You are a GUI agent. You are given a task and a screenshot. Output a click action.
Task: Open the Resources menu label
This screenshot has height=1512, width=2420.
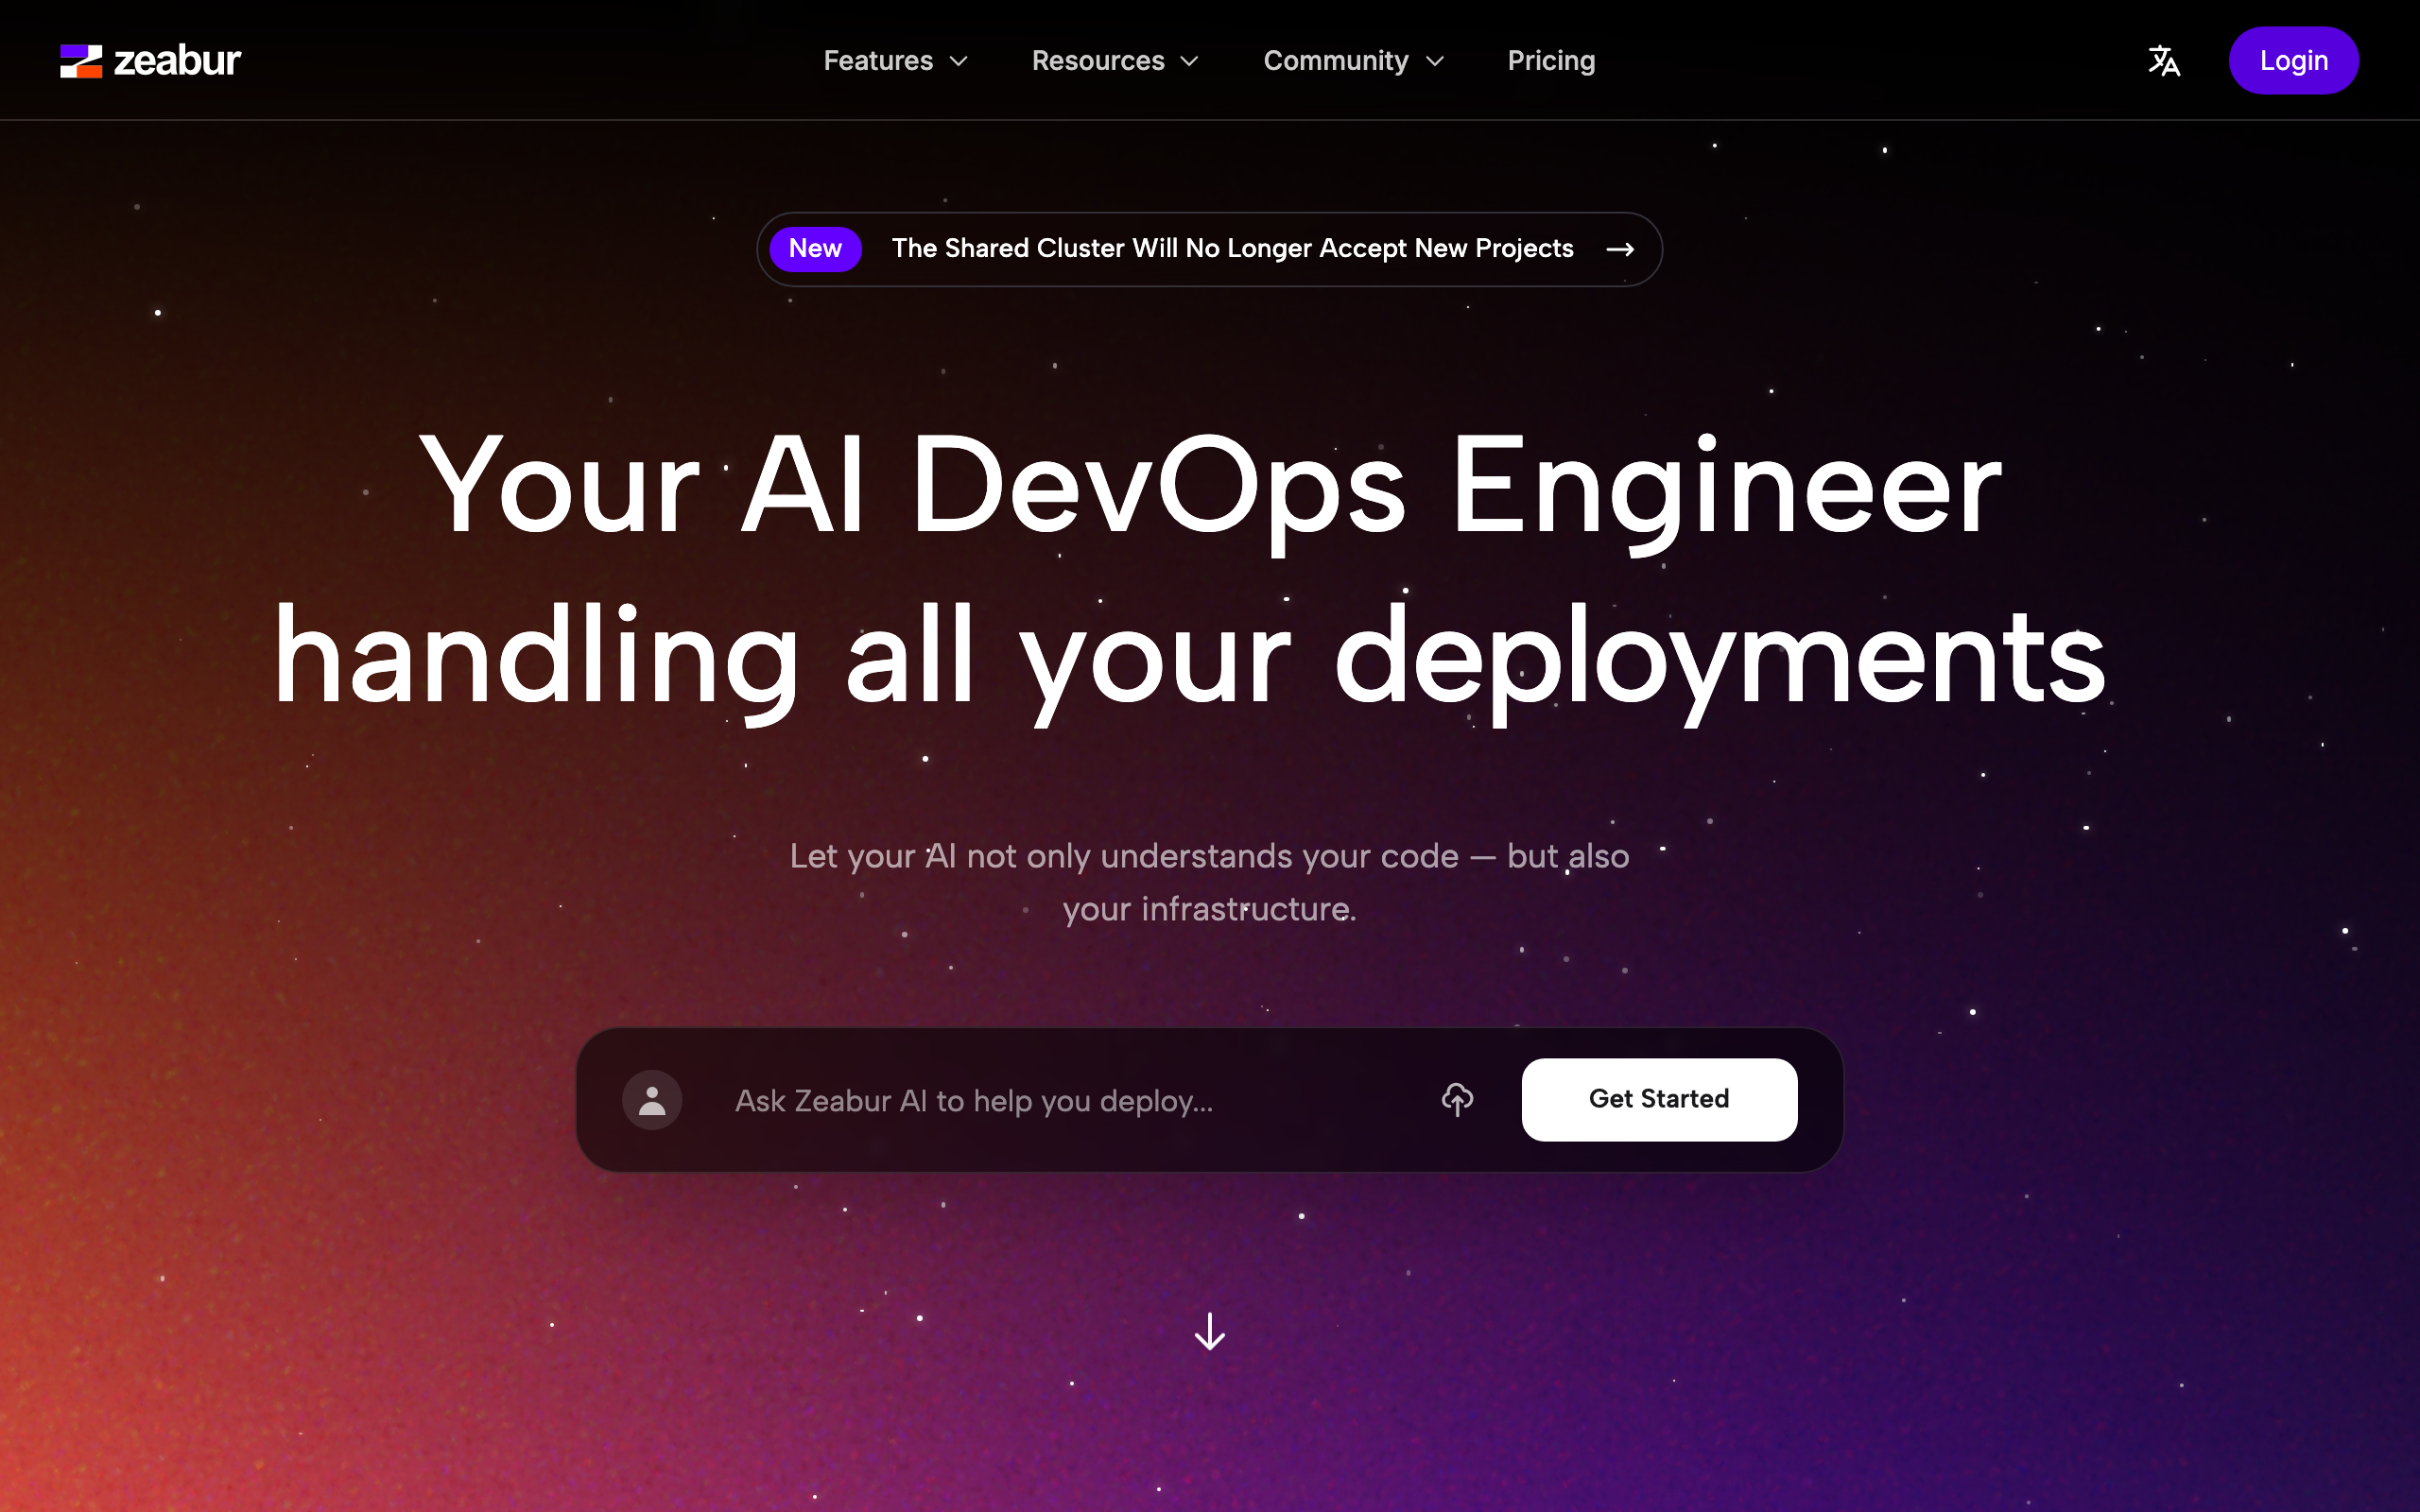point(1098,61)
